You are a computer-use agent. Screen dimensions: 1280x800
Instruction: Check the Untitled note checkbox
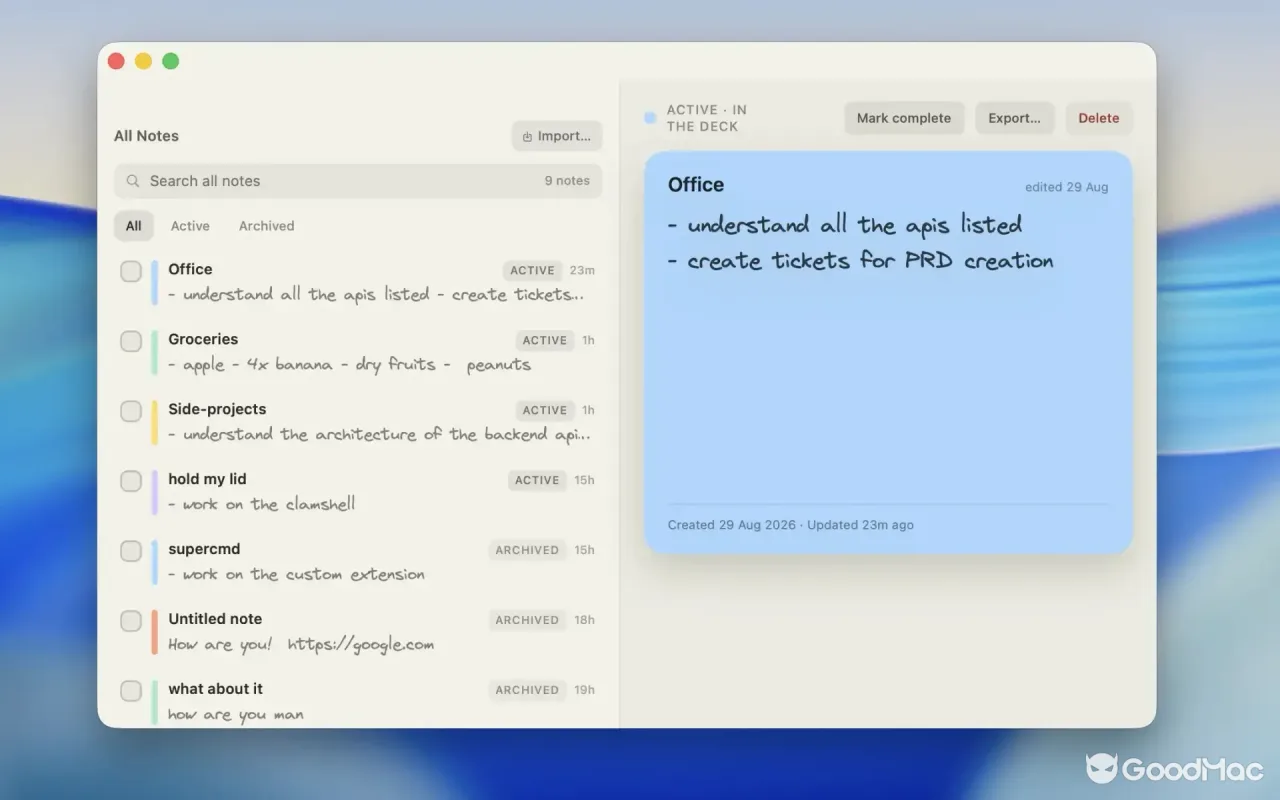point(131,621)
